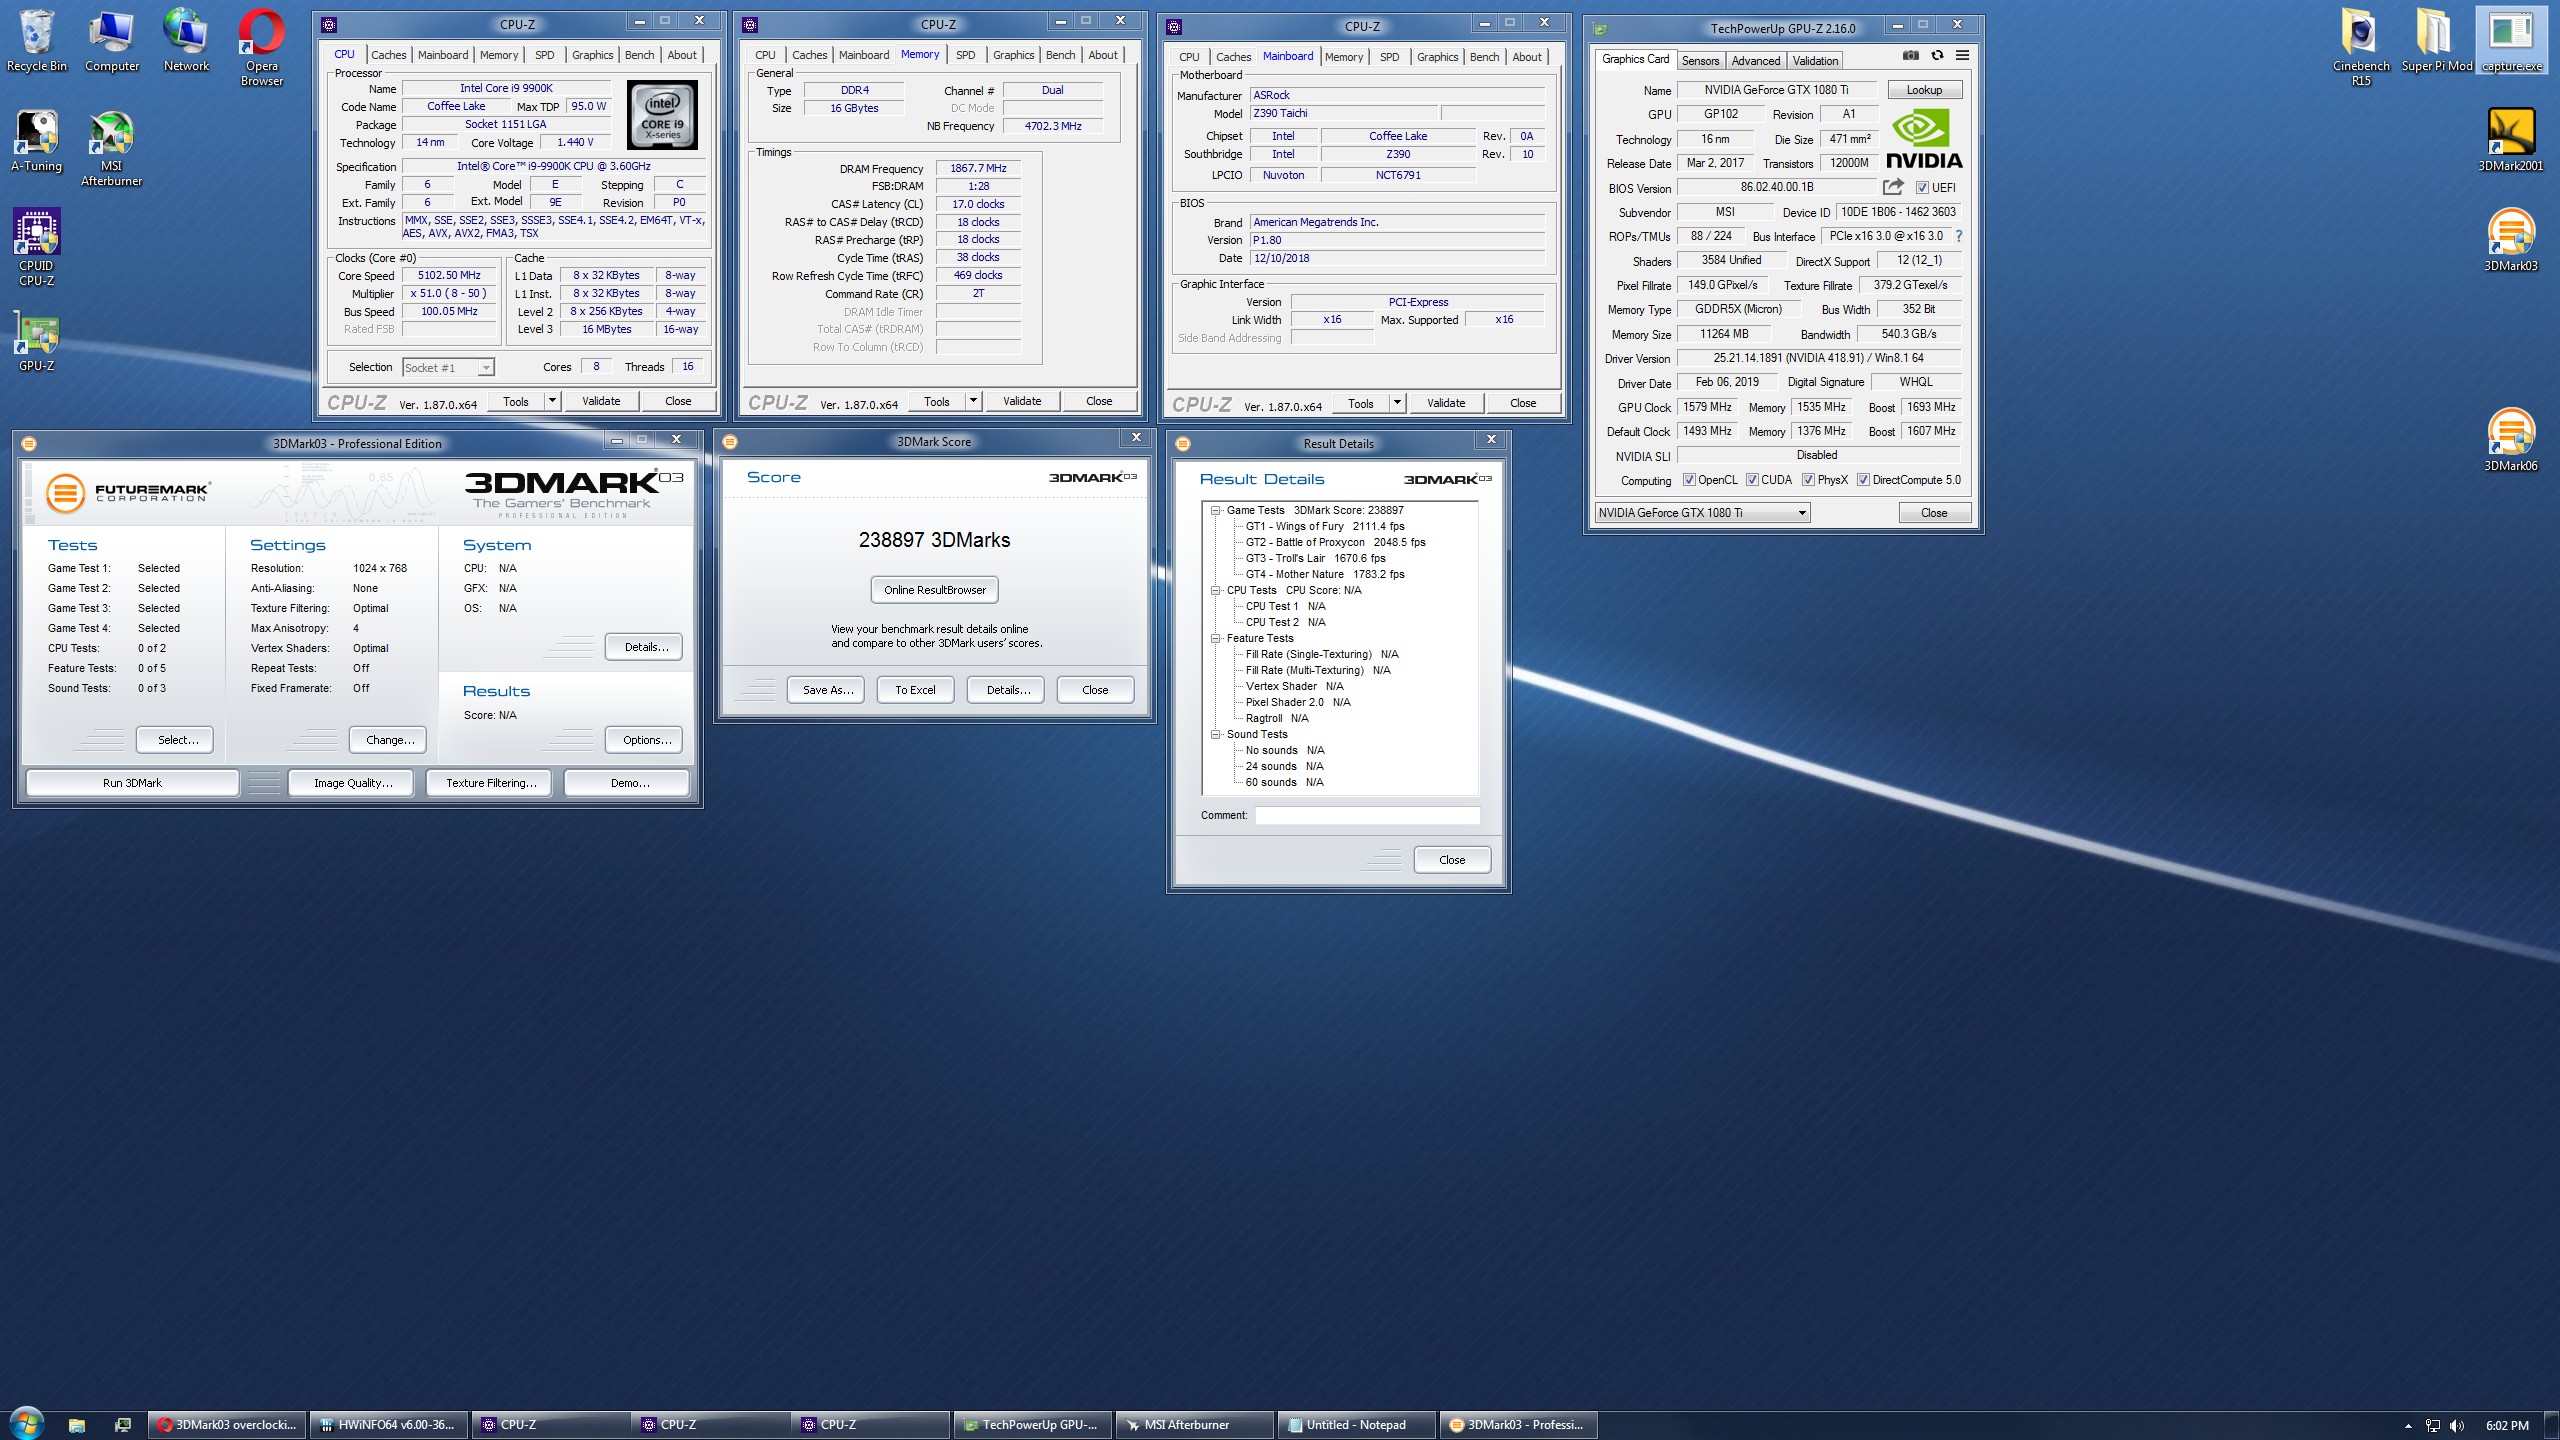This screenshot has height=1440, width=2560.
Task: Switch to Untitled - Notepad in the taskbar
Action: (x=1355, y=1425)
